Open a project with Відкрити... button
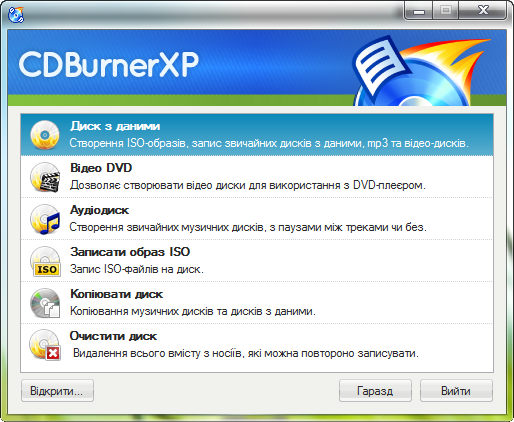 (x=57, y=391)
